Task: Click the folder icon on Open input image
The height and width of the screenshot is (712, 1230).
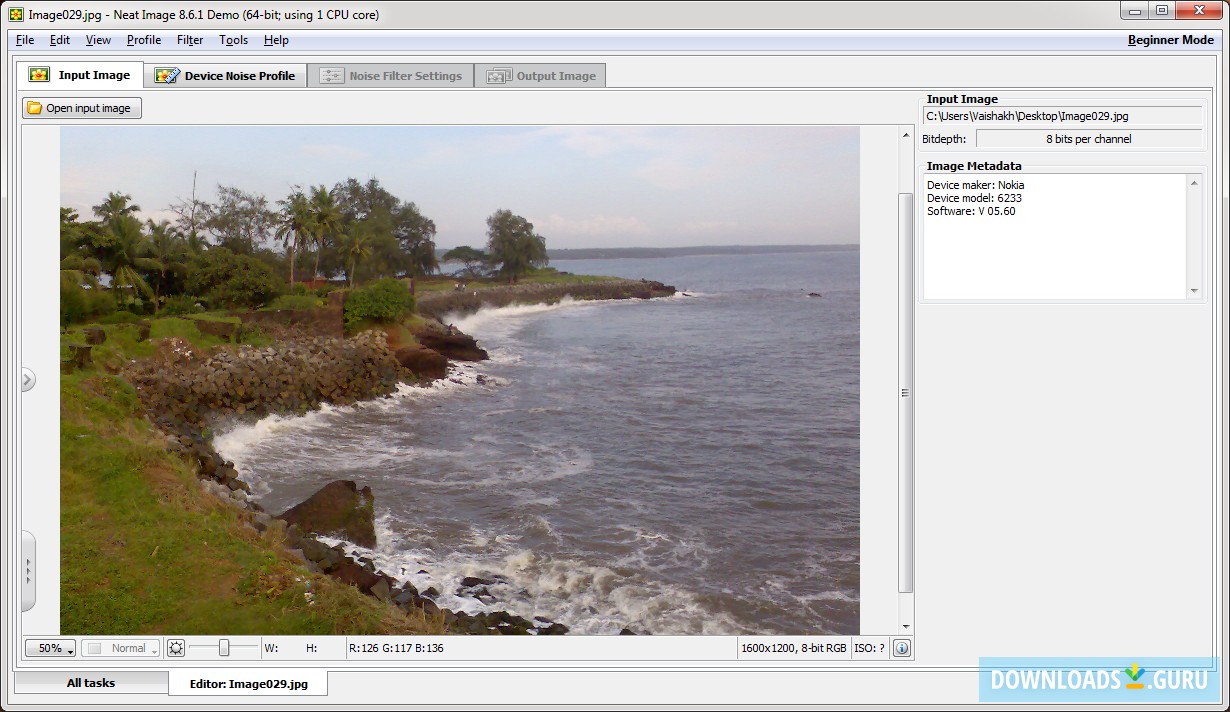Action: (34, 108)
